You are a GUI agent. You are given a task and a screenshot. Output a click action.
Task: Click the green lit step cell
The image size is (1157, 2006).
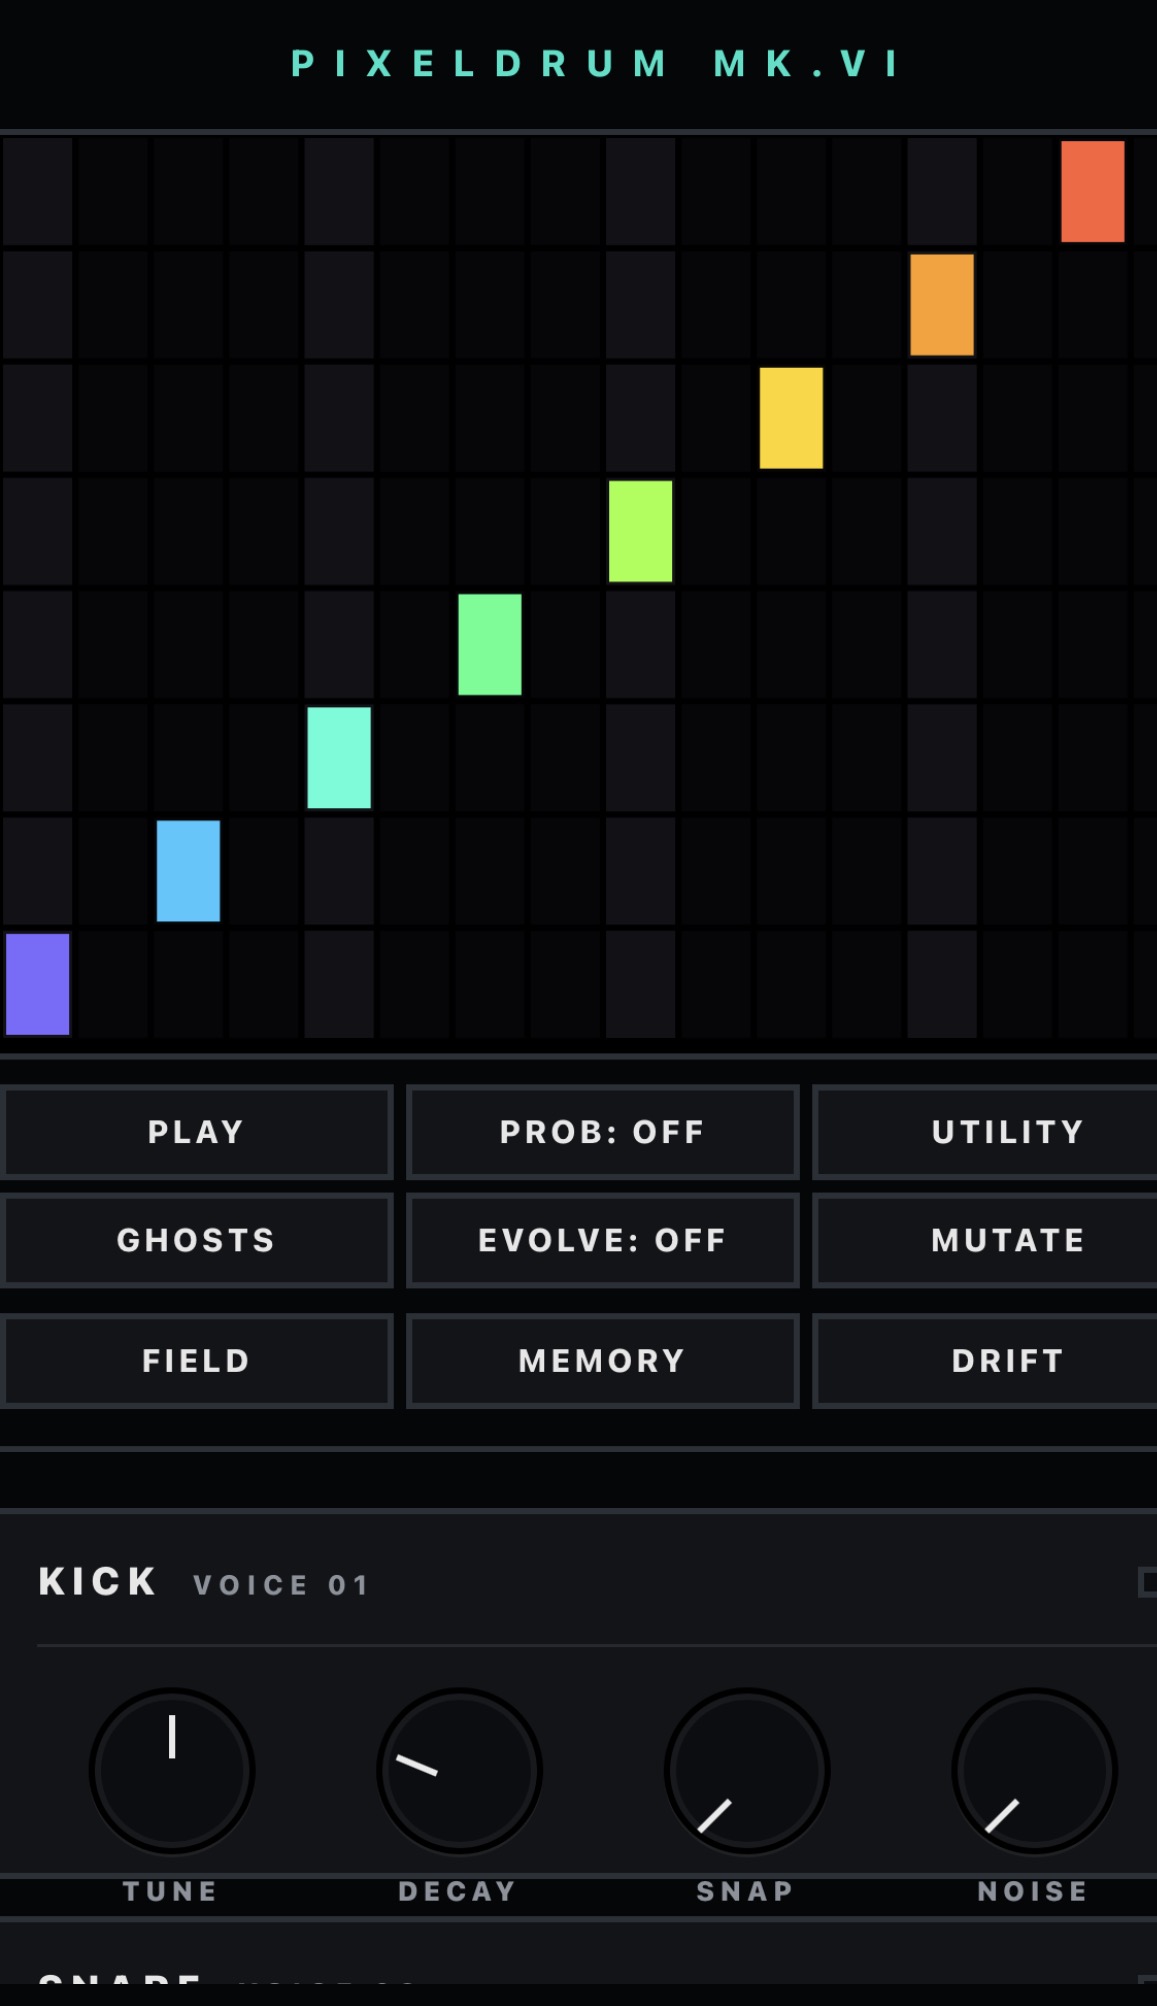point(490,645)
